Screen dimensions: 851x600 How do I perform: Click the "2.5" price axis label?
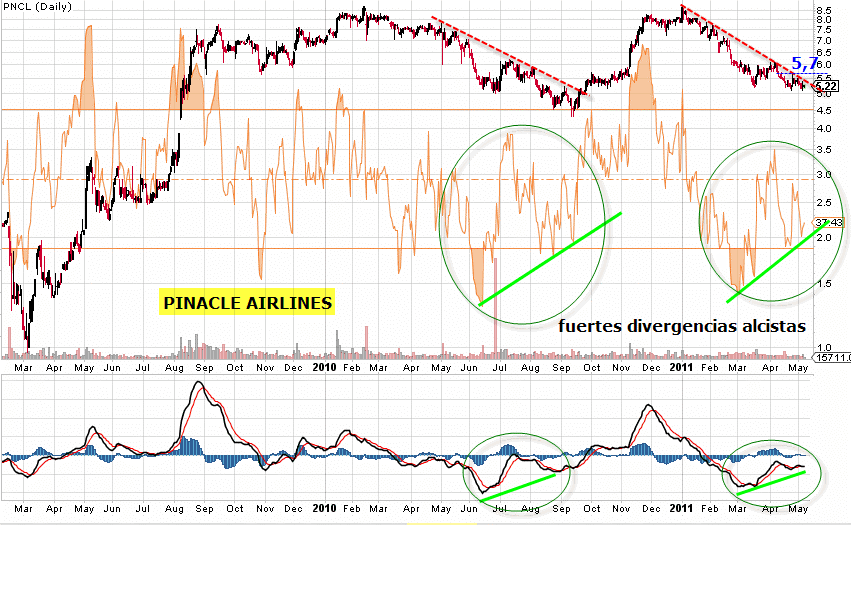click(x=823, y=203)
